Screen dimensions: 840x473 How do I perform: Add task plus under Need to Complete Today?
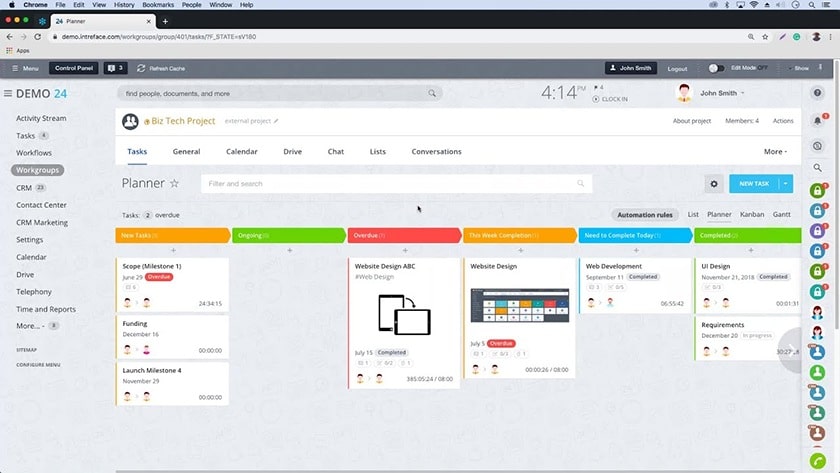636,250
